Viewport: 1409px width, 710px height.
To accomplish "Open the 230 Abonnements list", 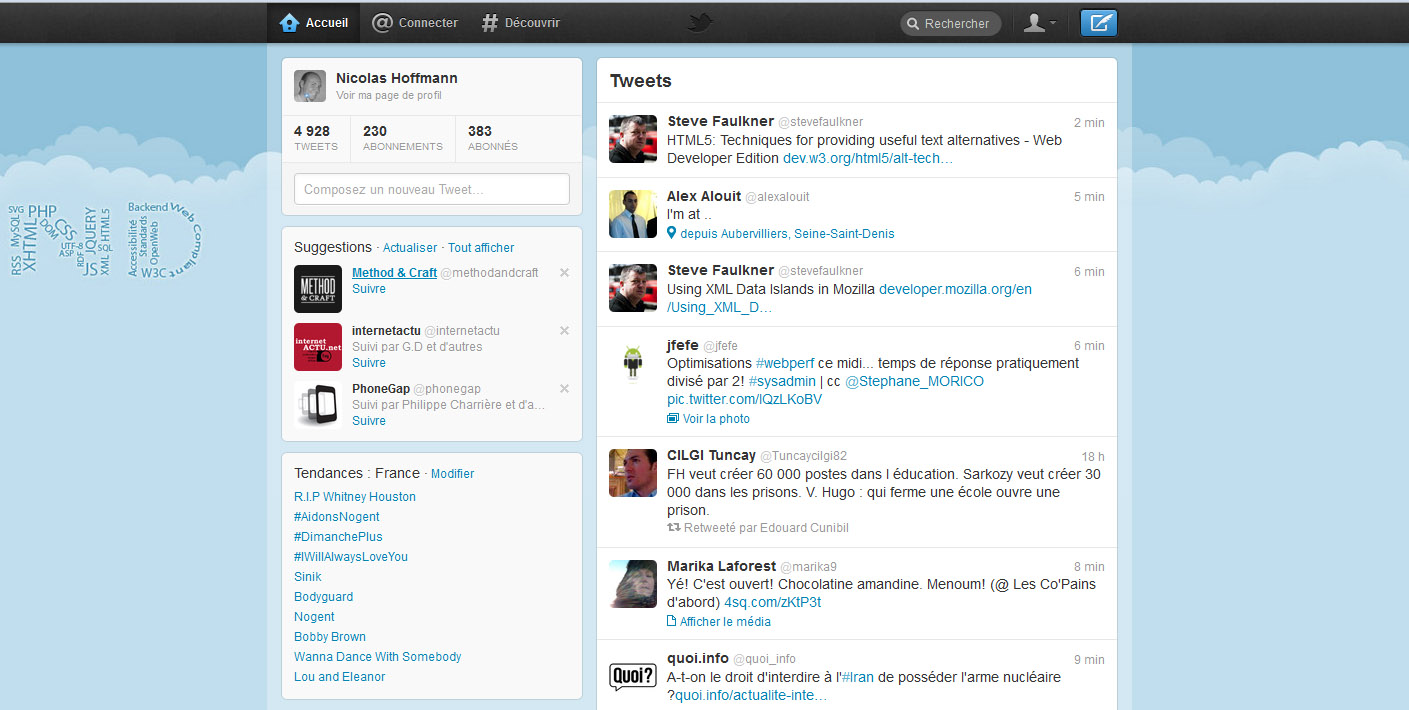I will [402, 138].
